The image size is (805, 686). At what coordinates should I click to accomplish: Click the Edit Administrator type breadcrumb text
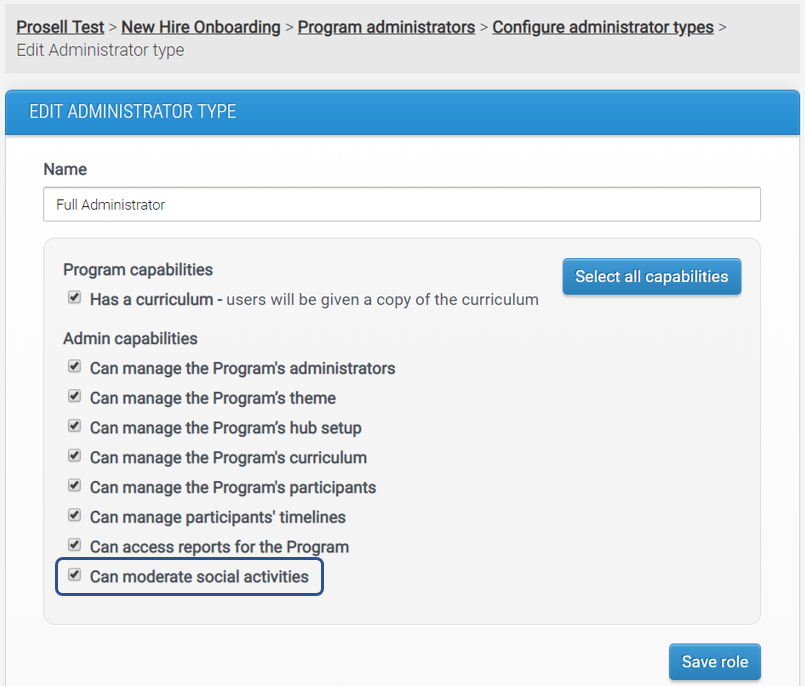tap(100, 49)
